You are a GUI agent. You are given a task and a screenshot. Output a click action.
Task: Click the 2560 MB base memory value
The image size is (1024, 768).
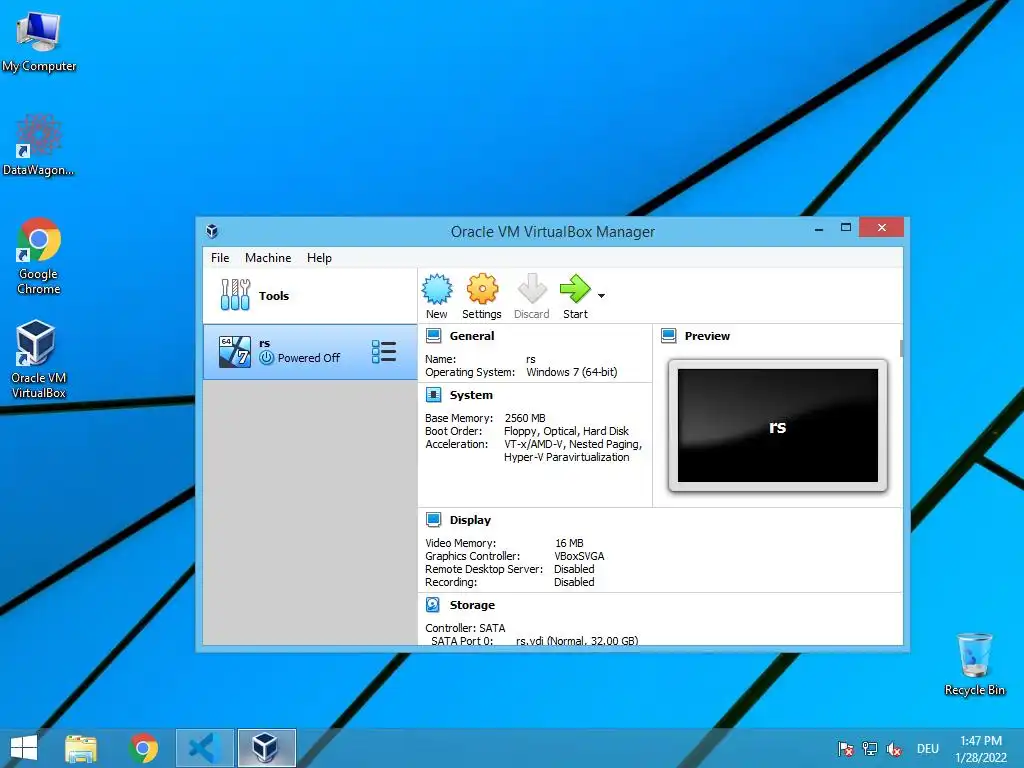click(x=524, y=418)
